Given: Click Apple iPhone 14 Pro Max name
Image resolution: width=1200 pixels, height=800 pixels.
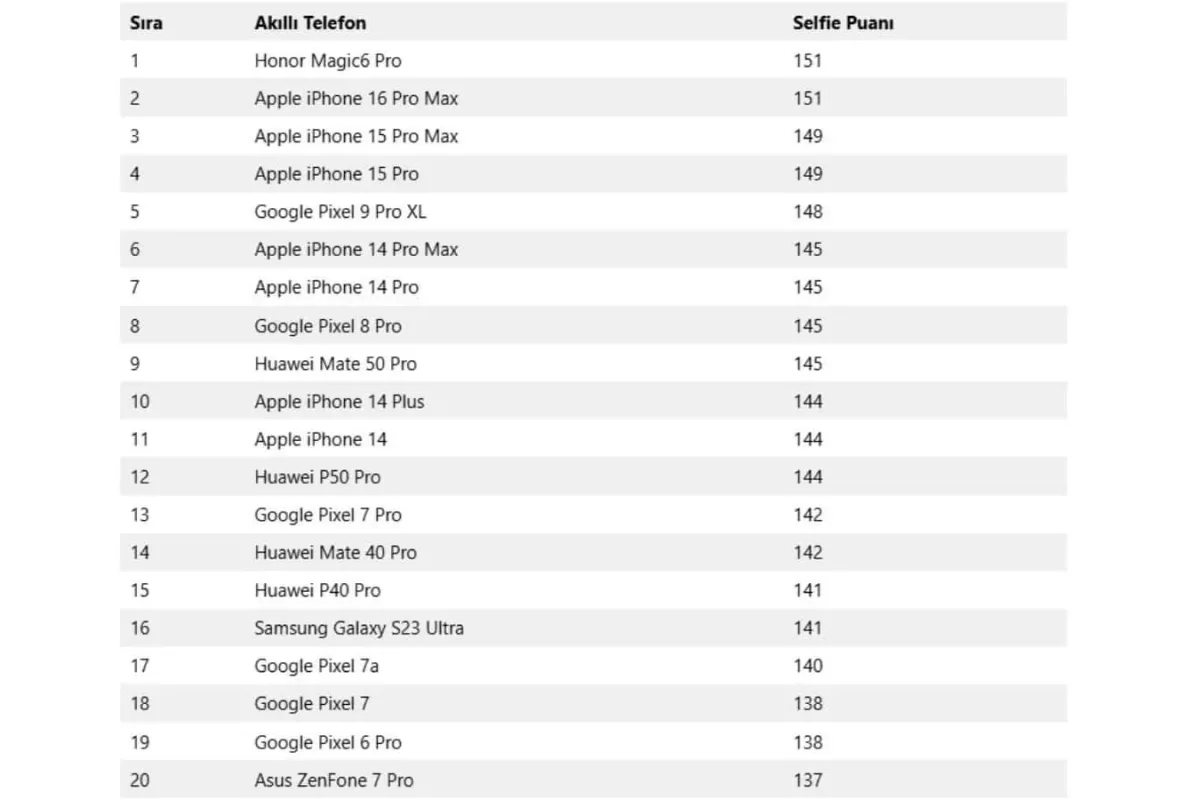Looking at the screenshot, I should tap(356, 249).
